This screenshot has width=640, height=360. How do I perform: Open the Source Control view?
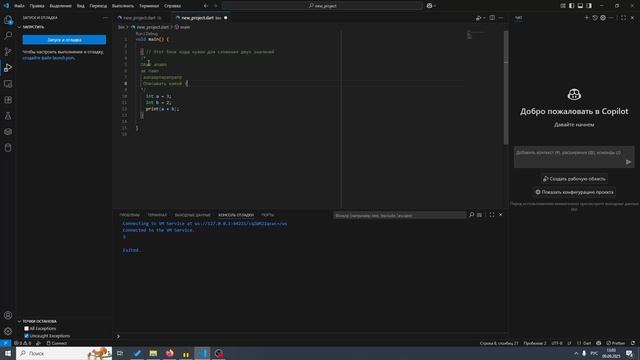(x=8, y=51)
